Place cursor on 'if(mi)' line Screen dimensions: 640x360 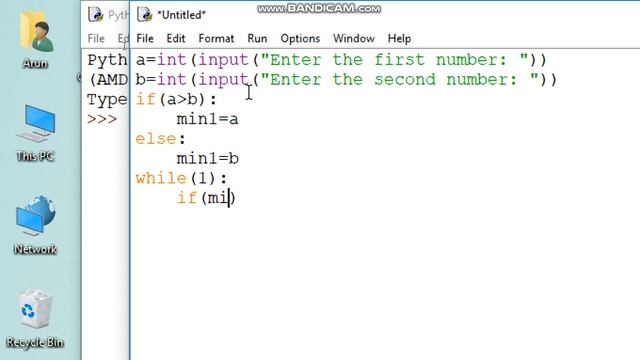coord(206,198)
